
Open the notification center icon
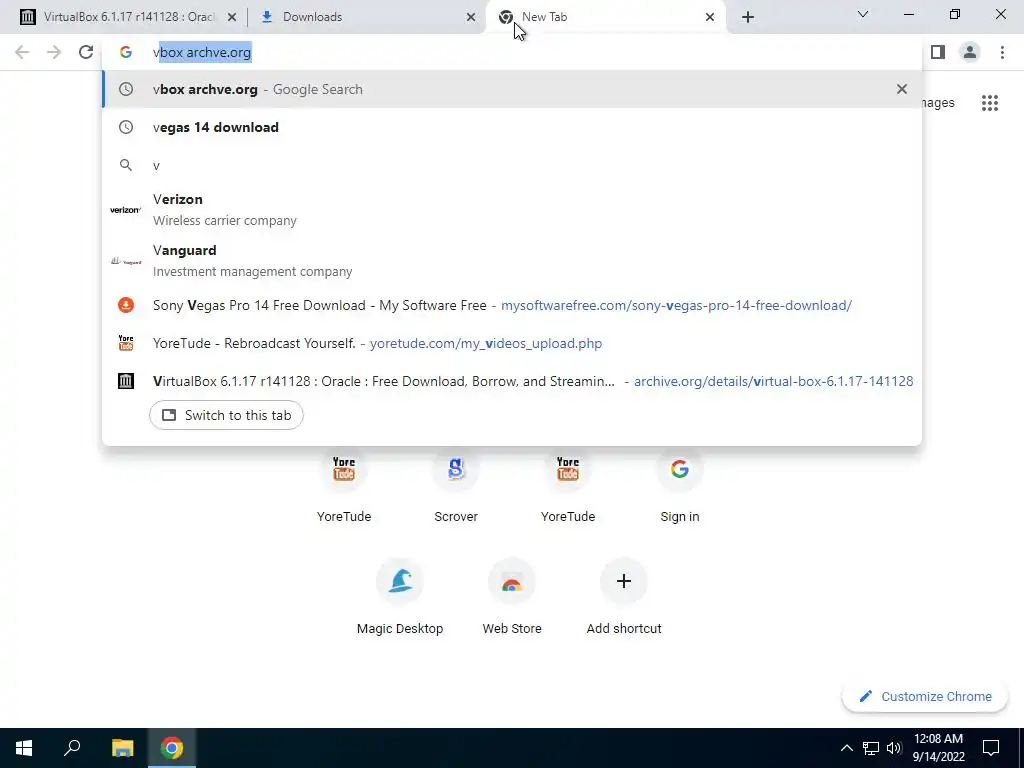point(991,748)
